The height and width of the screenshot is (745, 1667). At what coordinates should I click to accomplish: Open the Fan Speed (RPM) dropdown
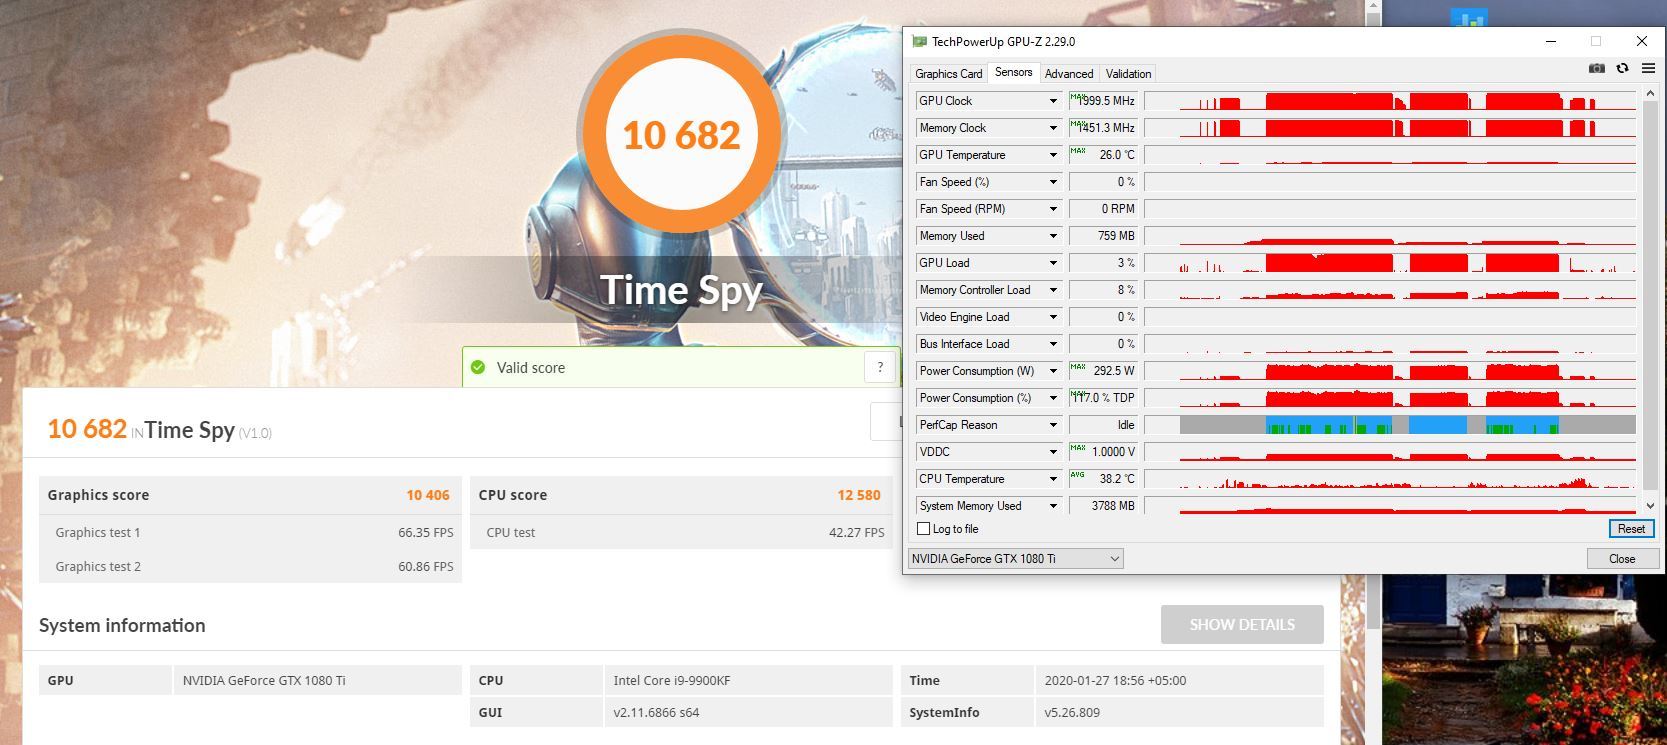[x=1053, y=209]
